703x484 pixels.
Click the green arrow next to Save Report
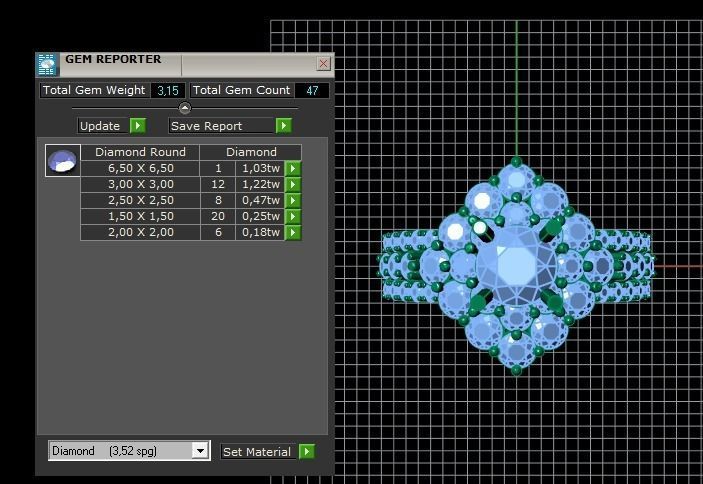tap(283, 126)
